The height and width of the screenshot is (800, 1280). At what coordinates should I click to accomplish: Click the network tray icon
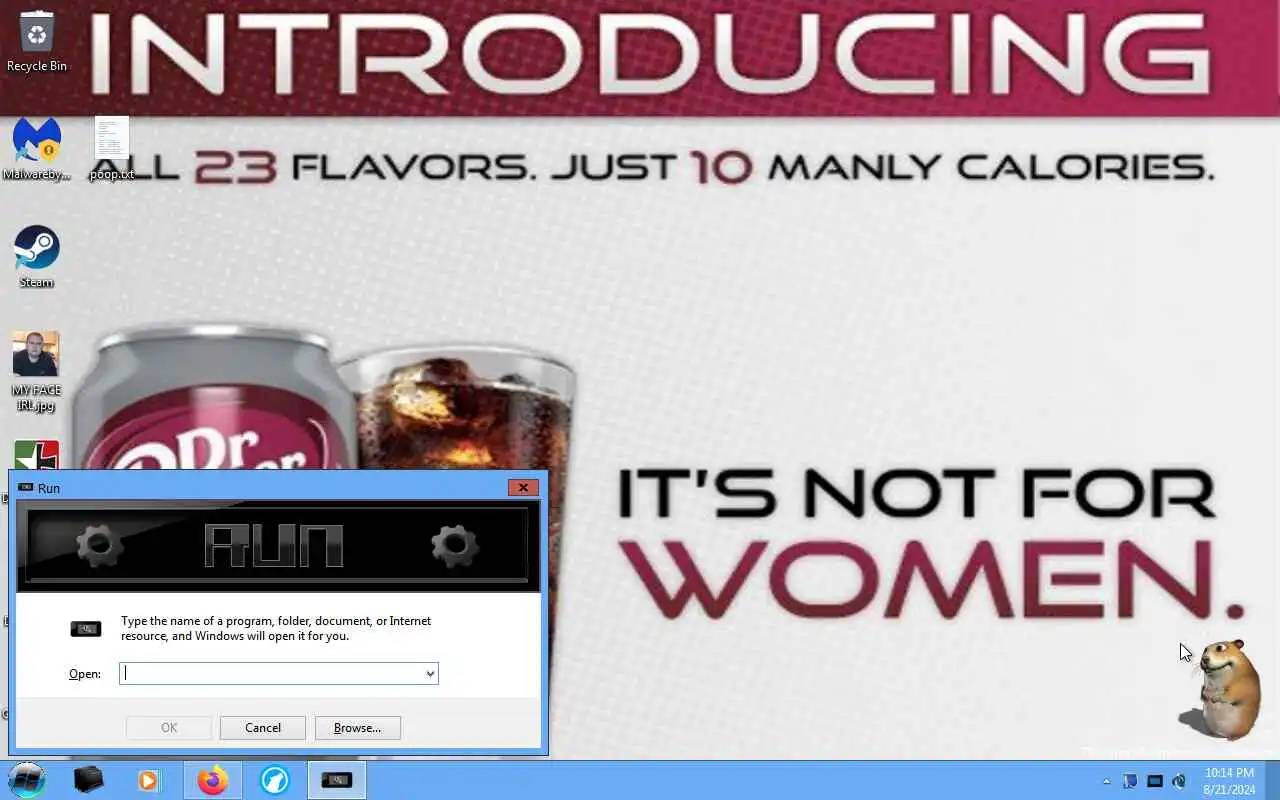point(1155,781)
